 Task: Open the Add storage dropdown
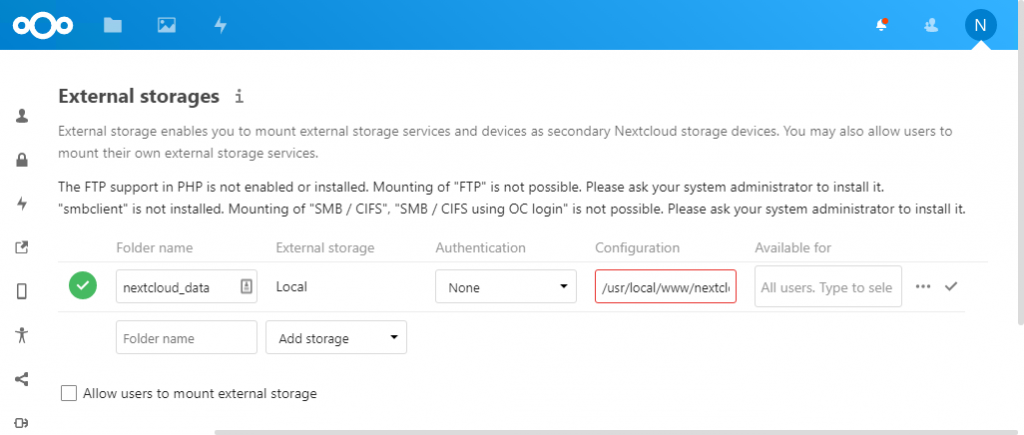(x=336, y=337)
